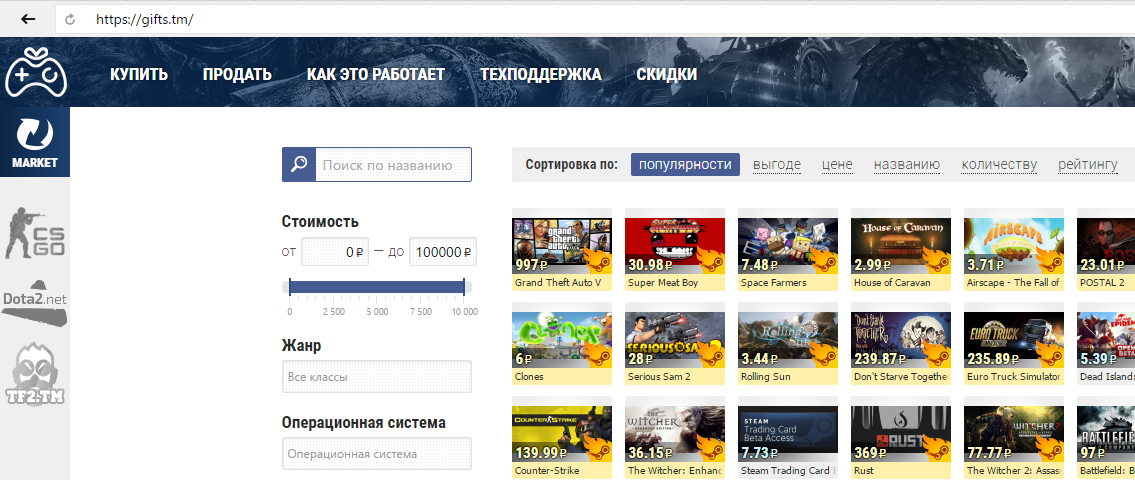Sort by цене

tap(837, 165)
